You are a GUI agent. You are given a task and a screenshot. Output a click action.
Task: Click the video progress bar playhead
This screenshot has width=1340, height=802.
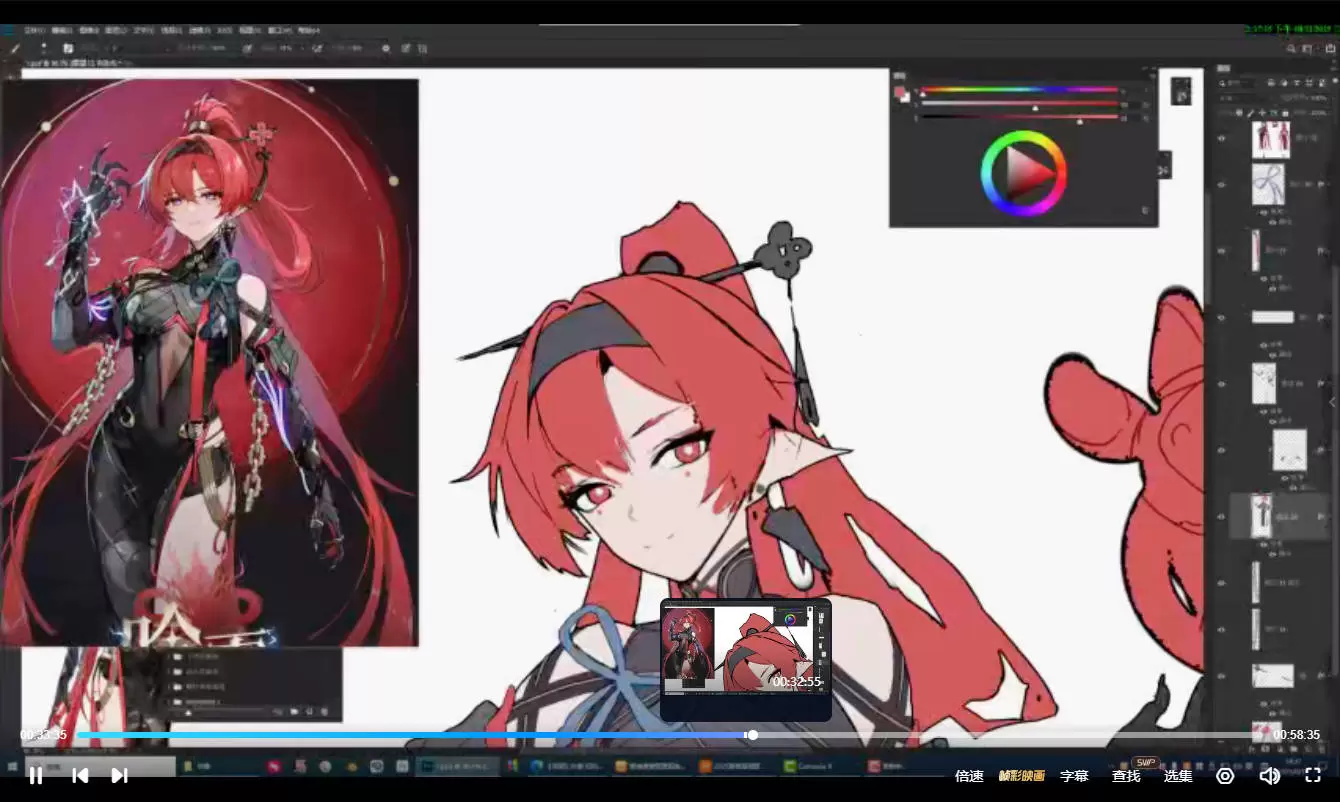[x=752, y=735]
